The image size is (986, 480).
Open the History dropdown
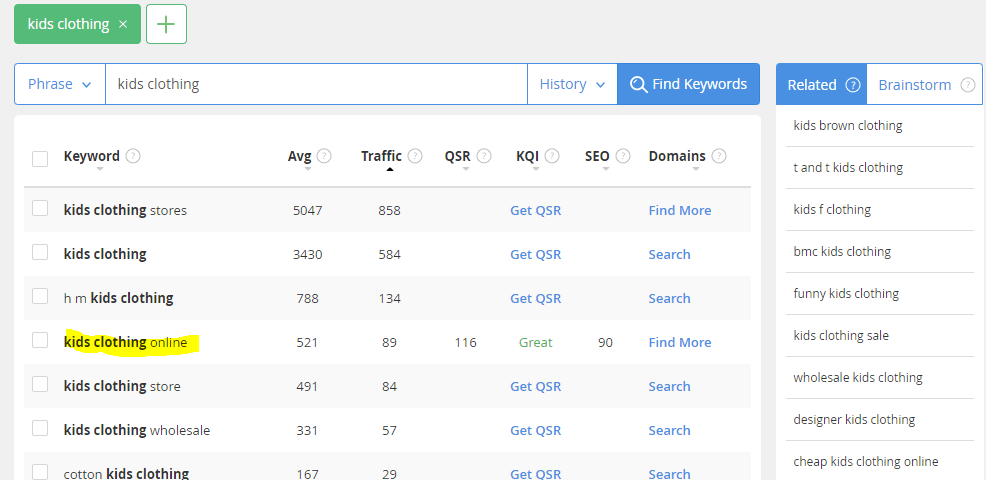[572, 84]
